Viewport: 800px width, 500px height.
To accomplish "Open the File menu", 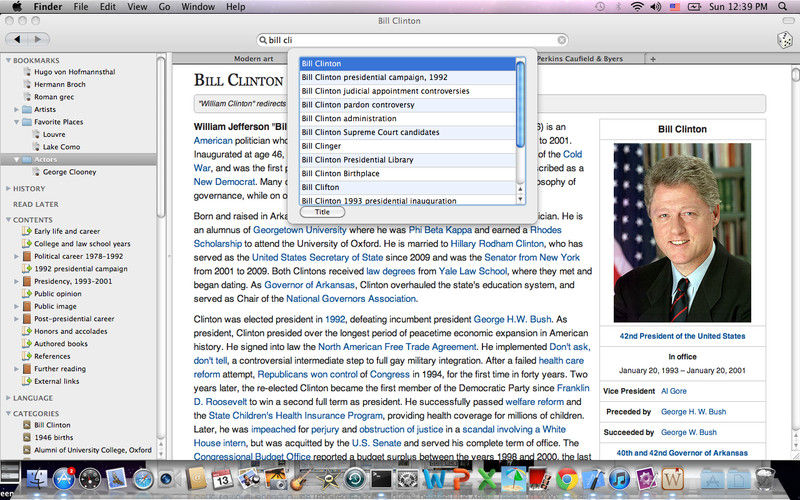I will coord(81,7).
